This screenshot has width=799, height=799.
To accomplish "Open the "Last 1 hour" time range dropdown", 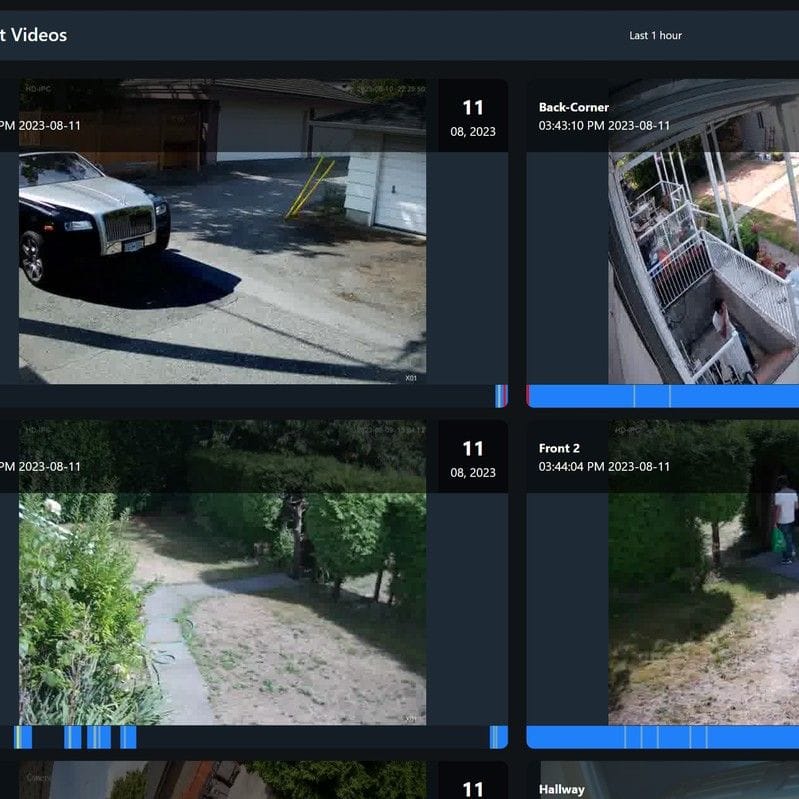I will [x=655, y=36].
